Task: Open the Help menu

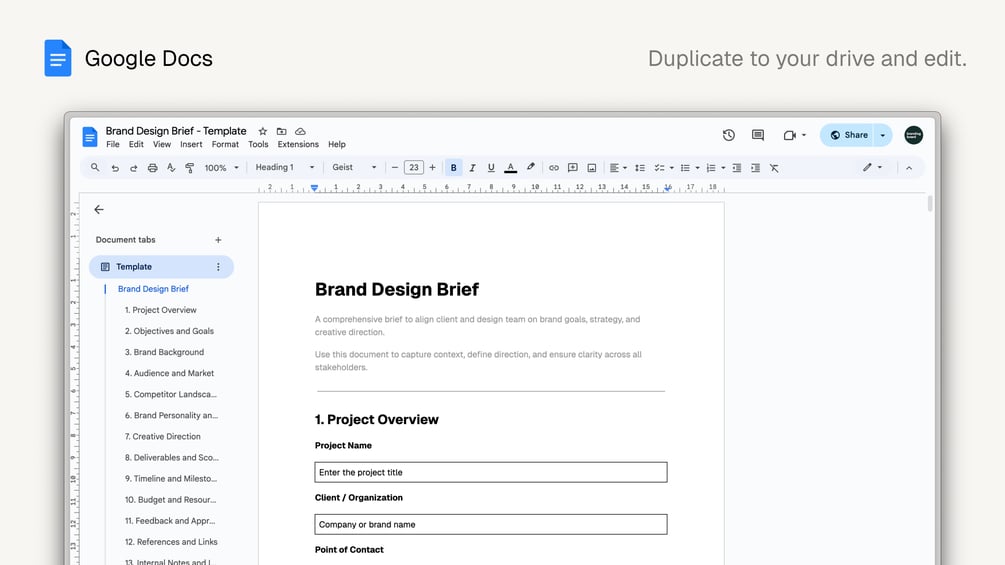Action: 336,144
